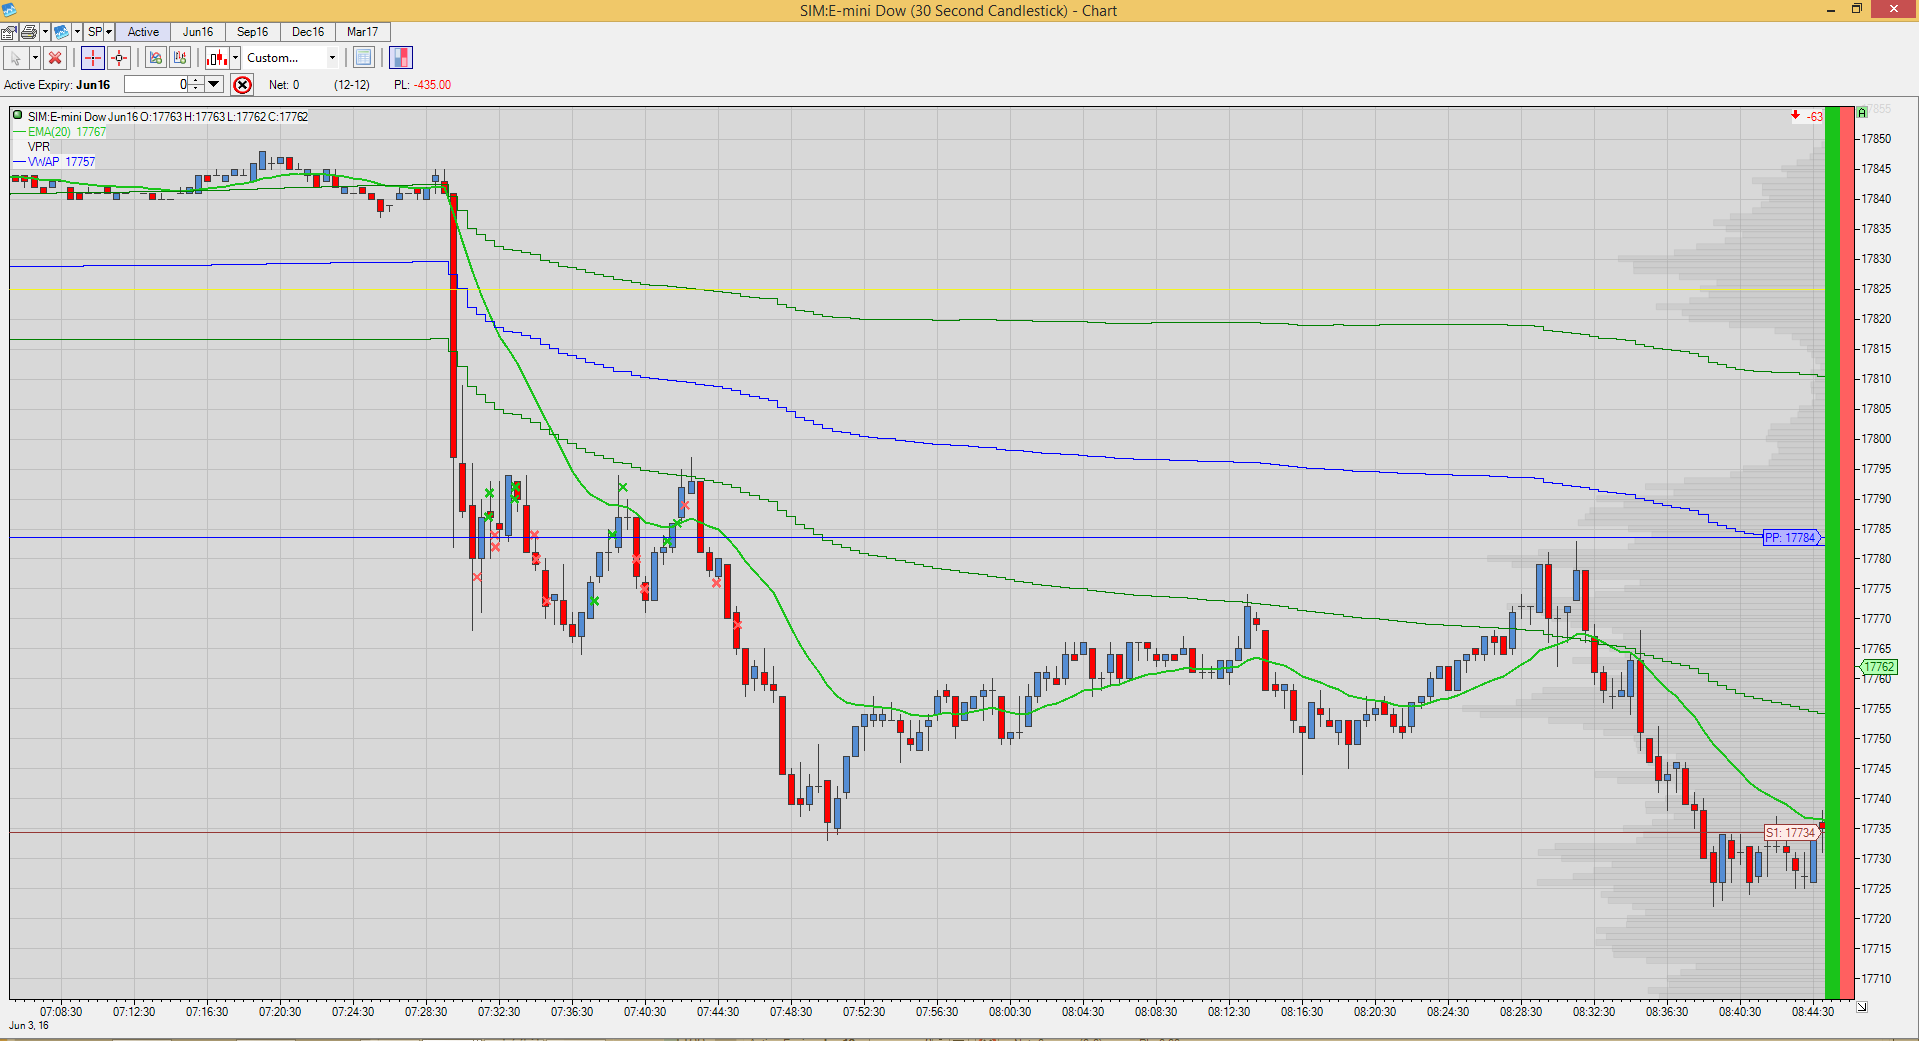The width and height of the screenshot is (1919, 1041).
Task: Click the '(12-12)' trade count text
Action: pyautogui.click(x=352, y=85)
